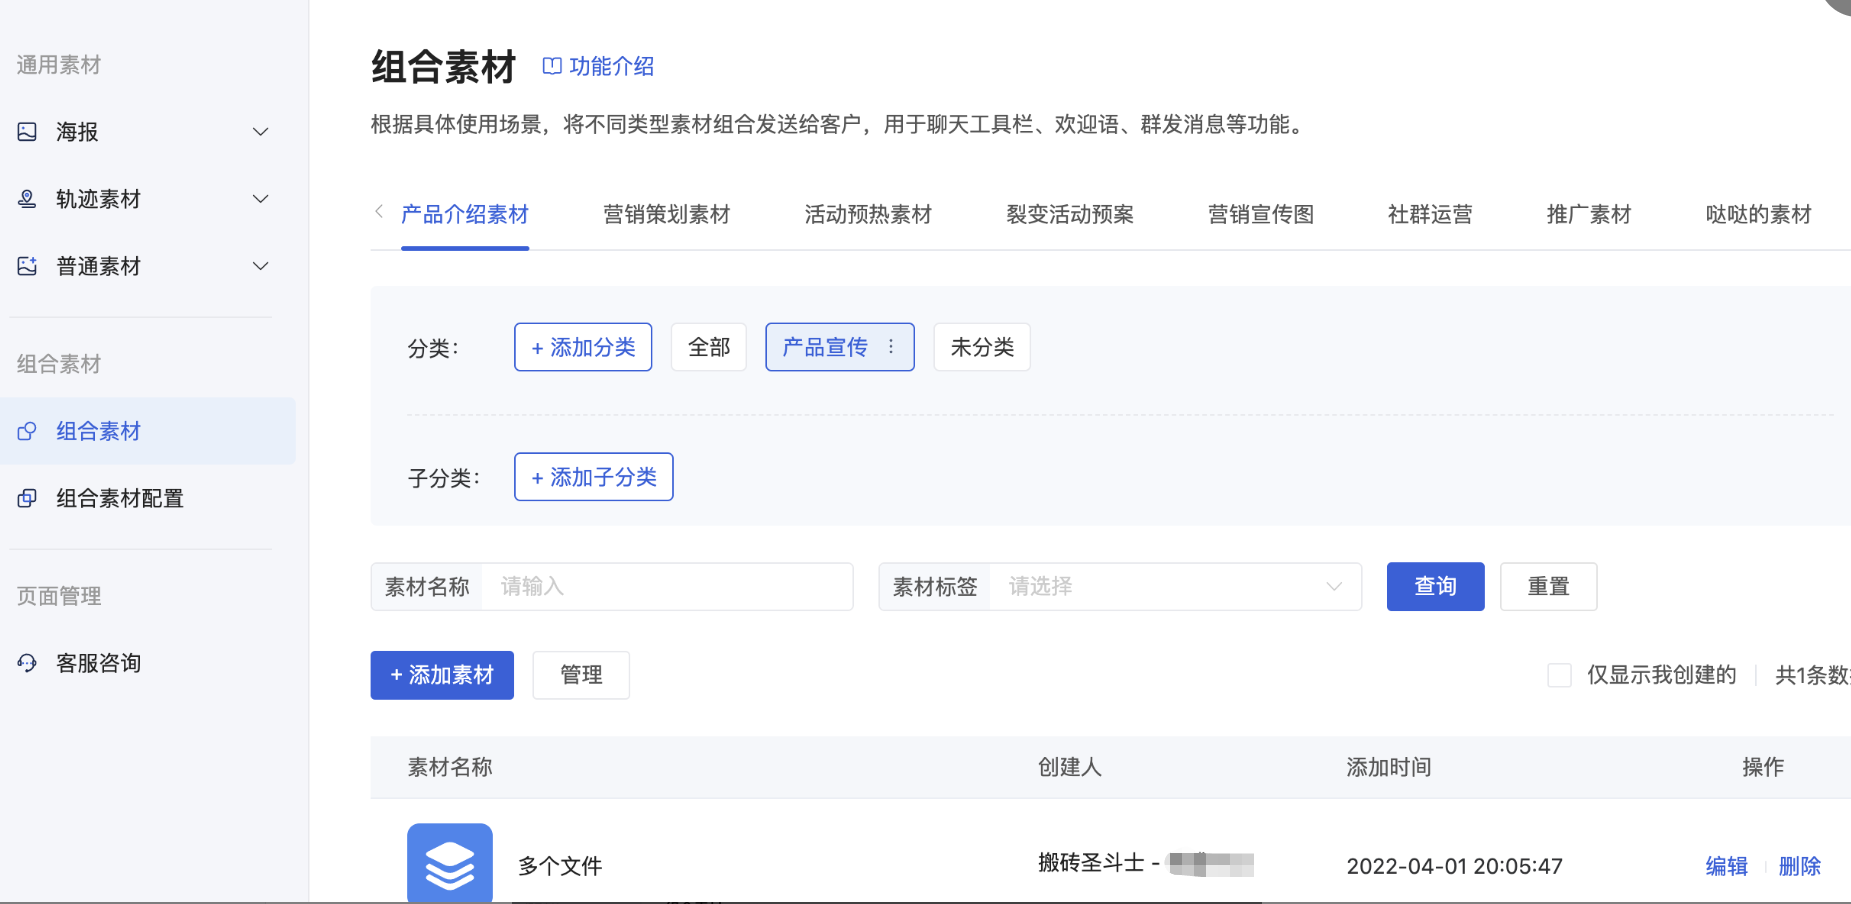Select the 裂变活动预案 tab

pyautogui.click(x=1070, y=214)
